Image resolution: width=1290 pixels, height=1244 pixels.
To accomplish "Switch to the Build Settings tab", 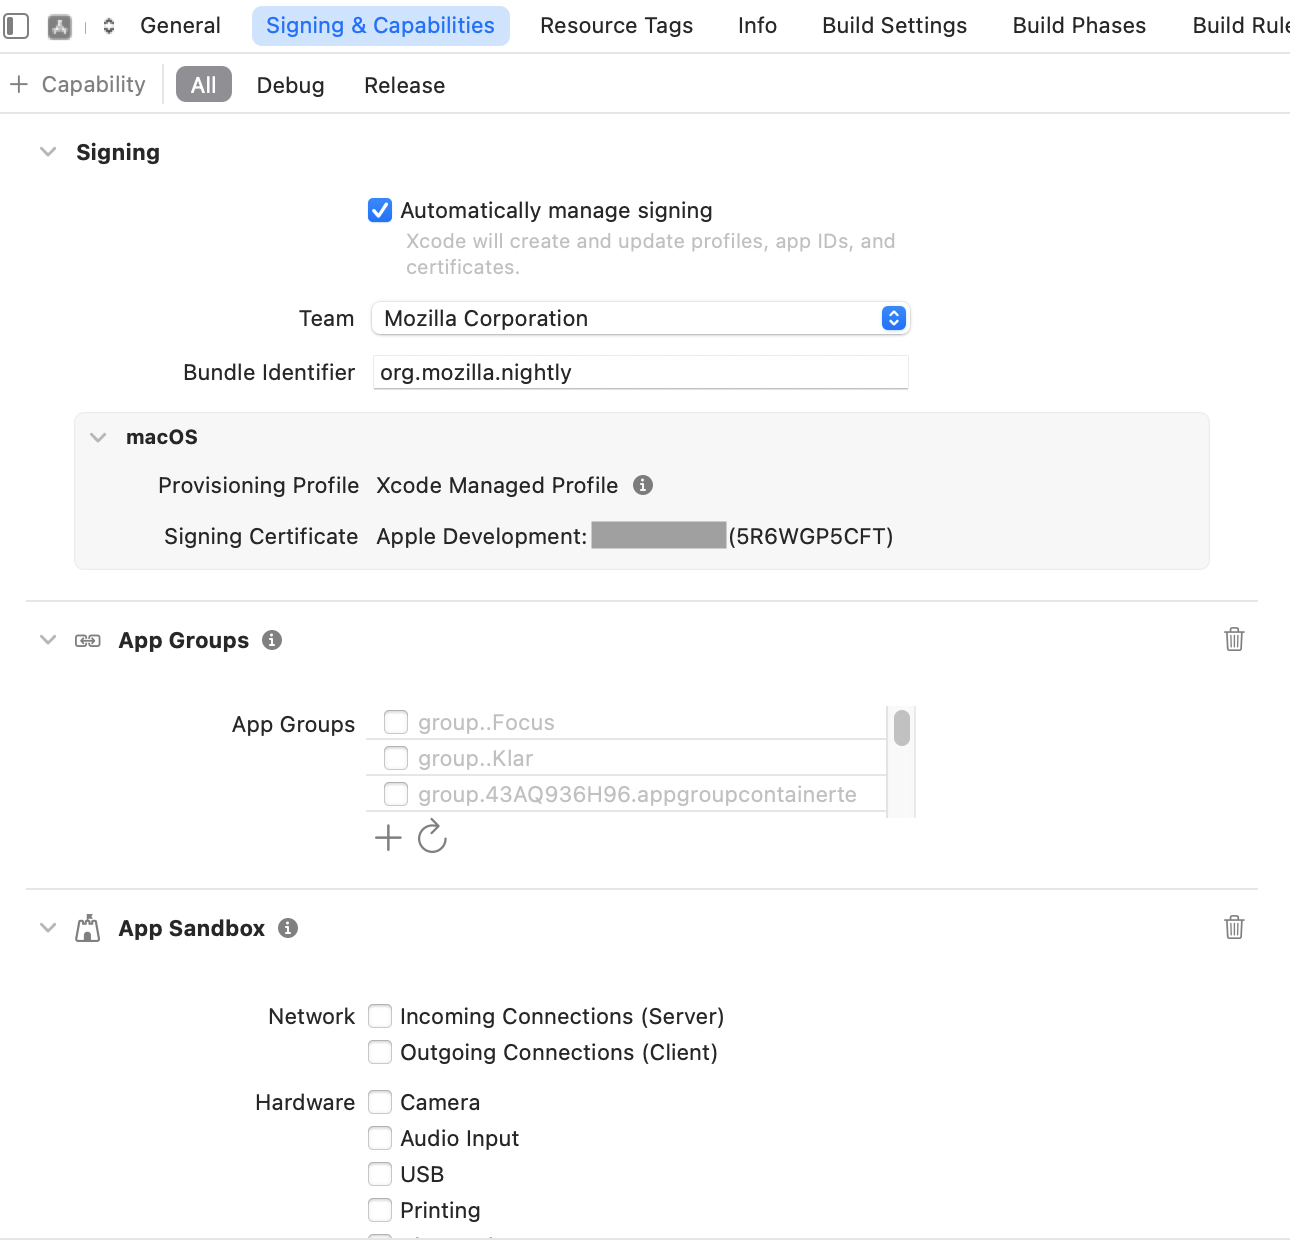I will coord(894,26).
